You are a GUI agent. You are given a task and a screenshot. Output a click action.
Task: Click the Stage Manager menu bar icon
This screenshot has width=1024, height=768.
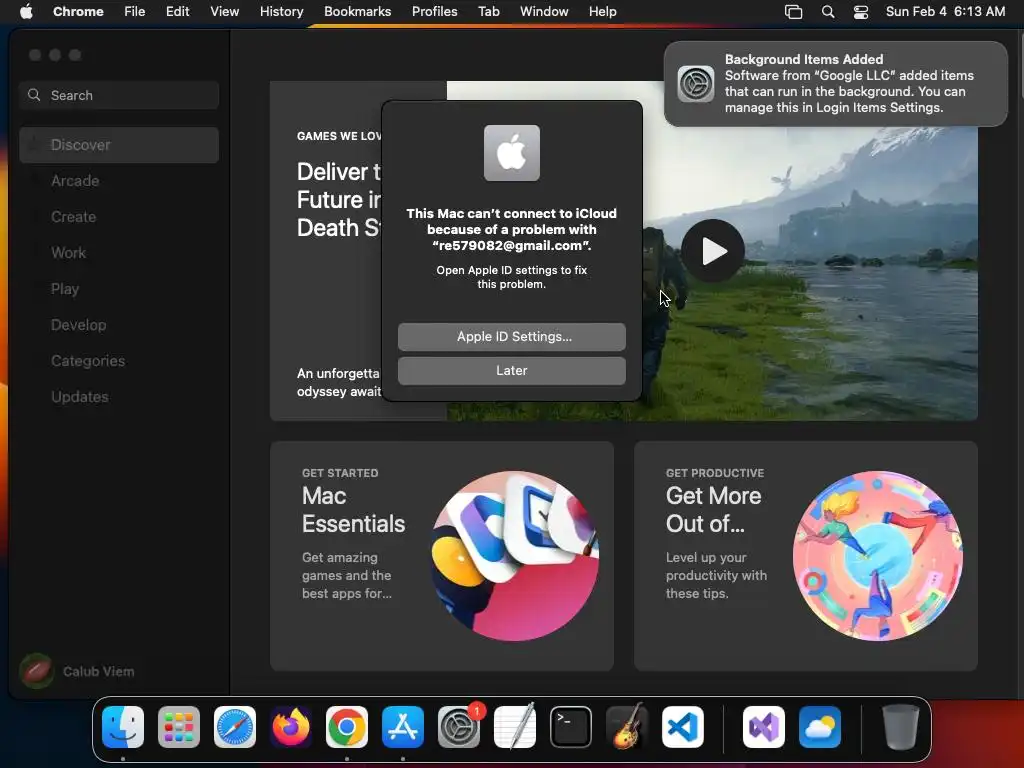point(793,12)
